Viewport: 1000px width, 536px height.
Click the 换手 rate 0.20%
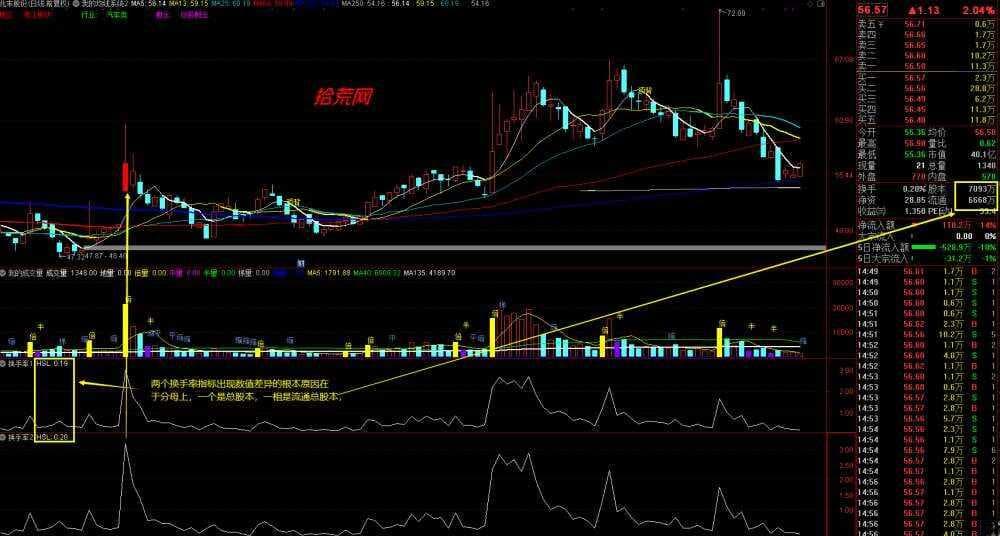915,189
